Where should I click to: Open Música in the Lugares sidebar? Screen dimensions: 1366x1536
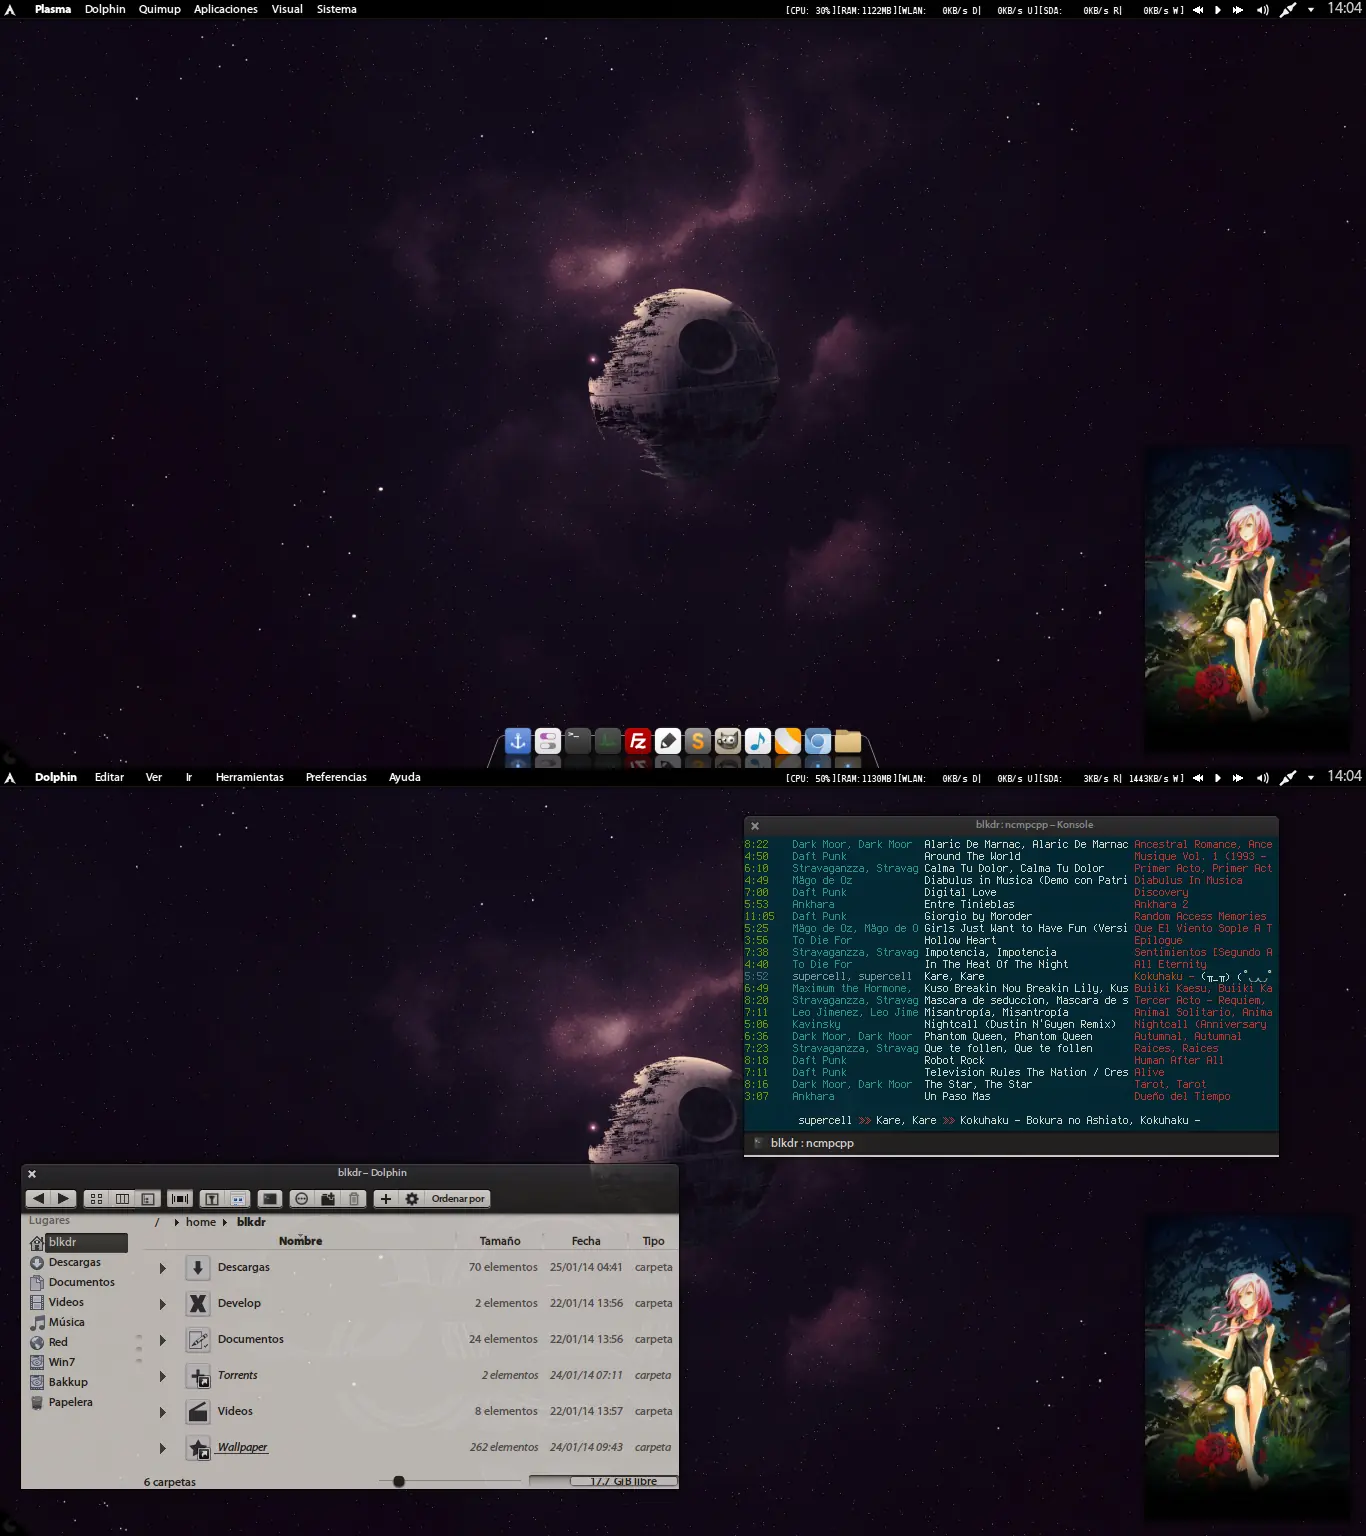[67, 1322]
